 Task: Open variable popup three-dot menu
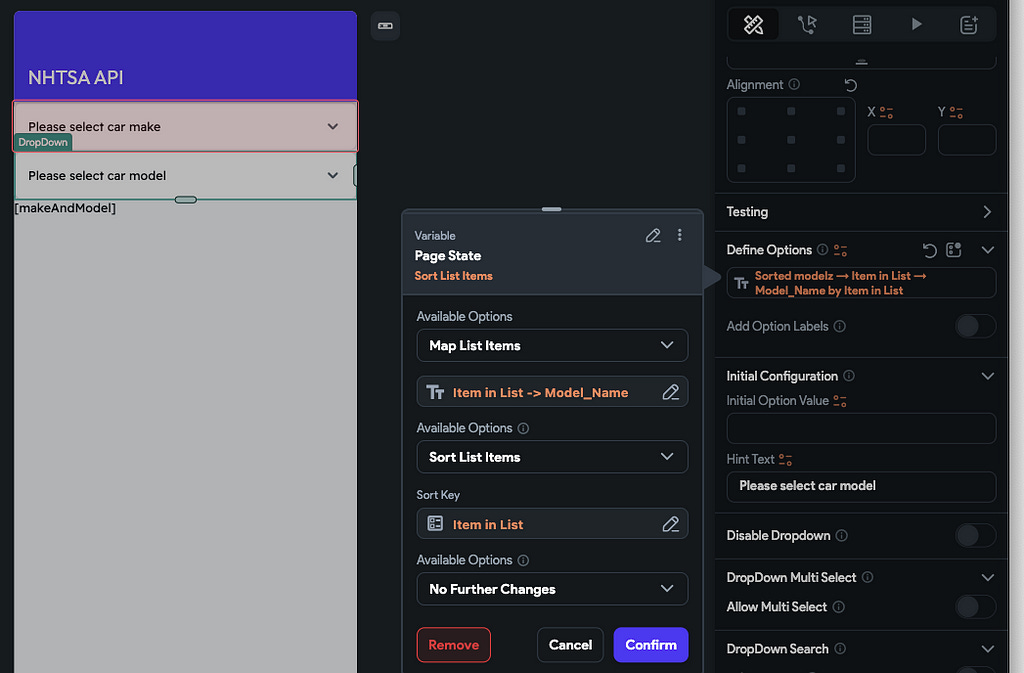(679, 235)
